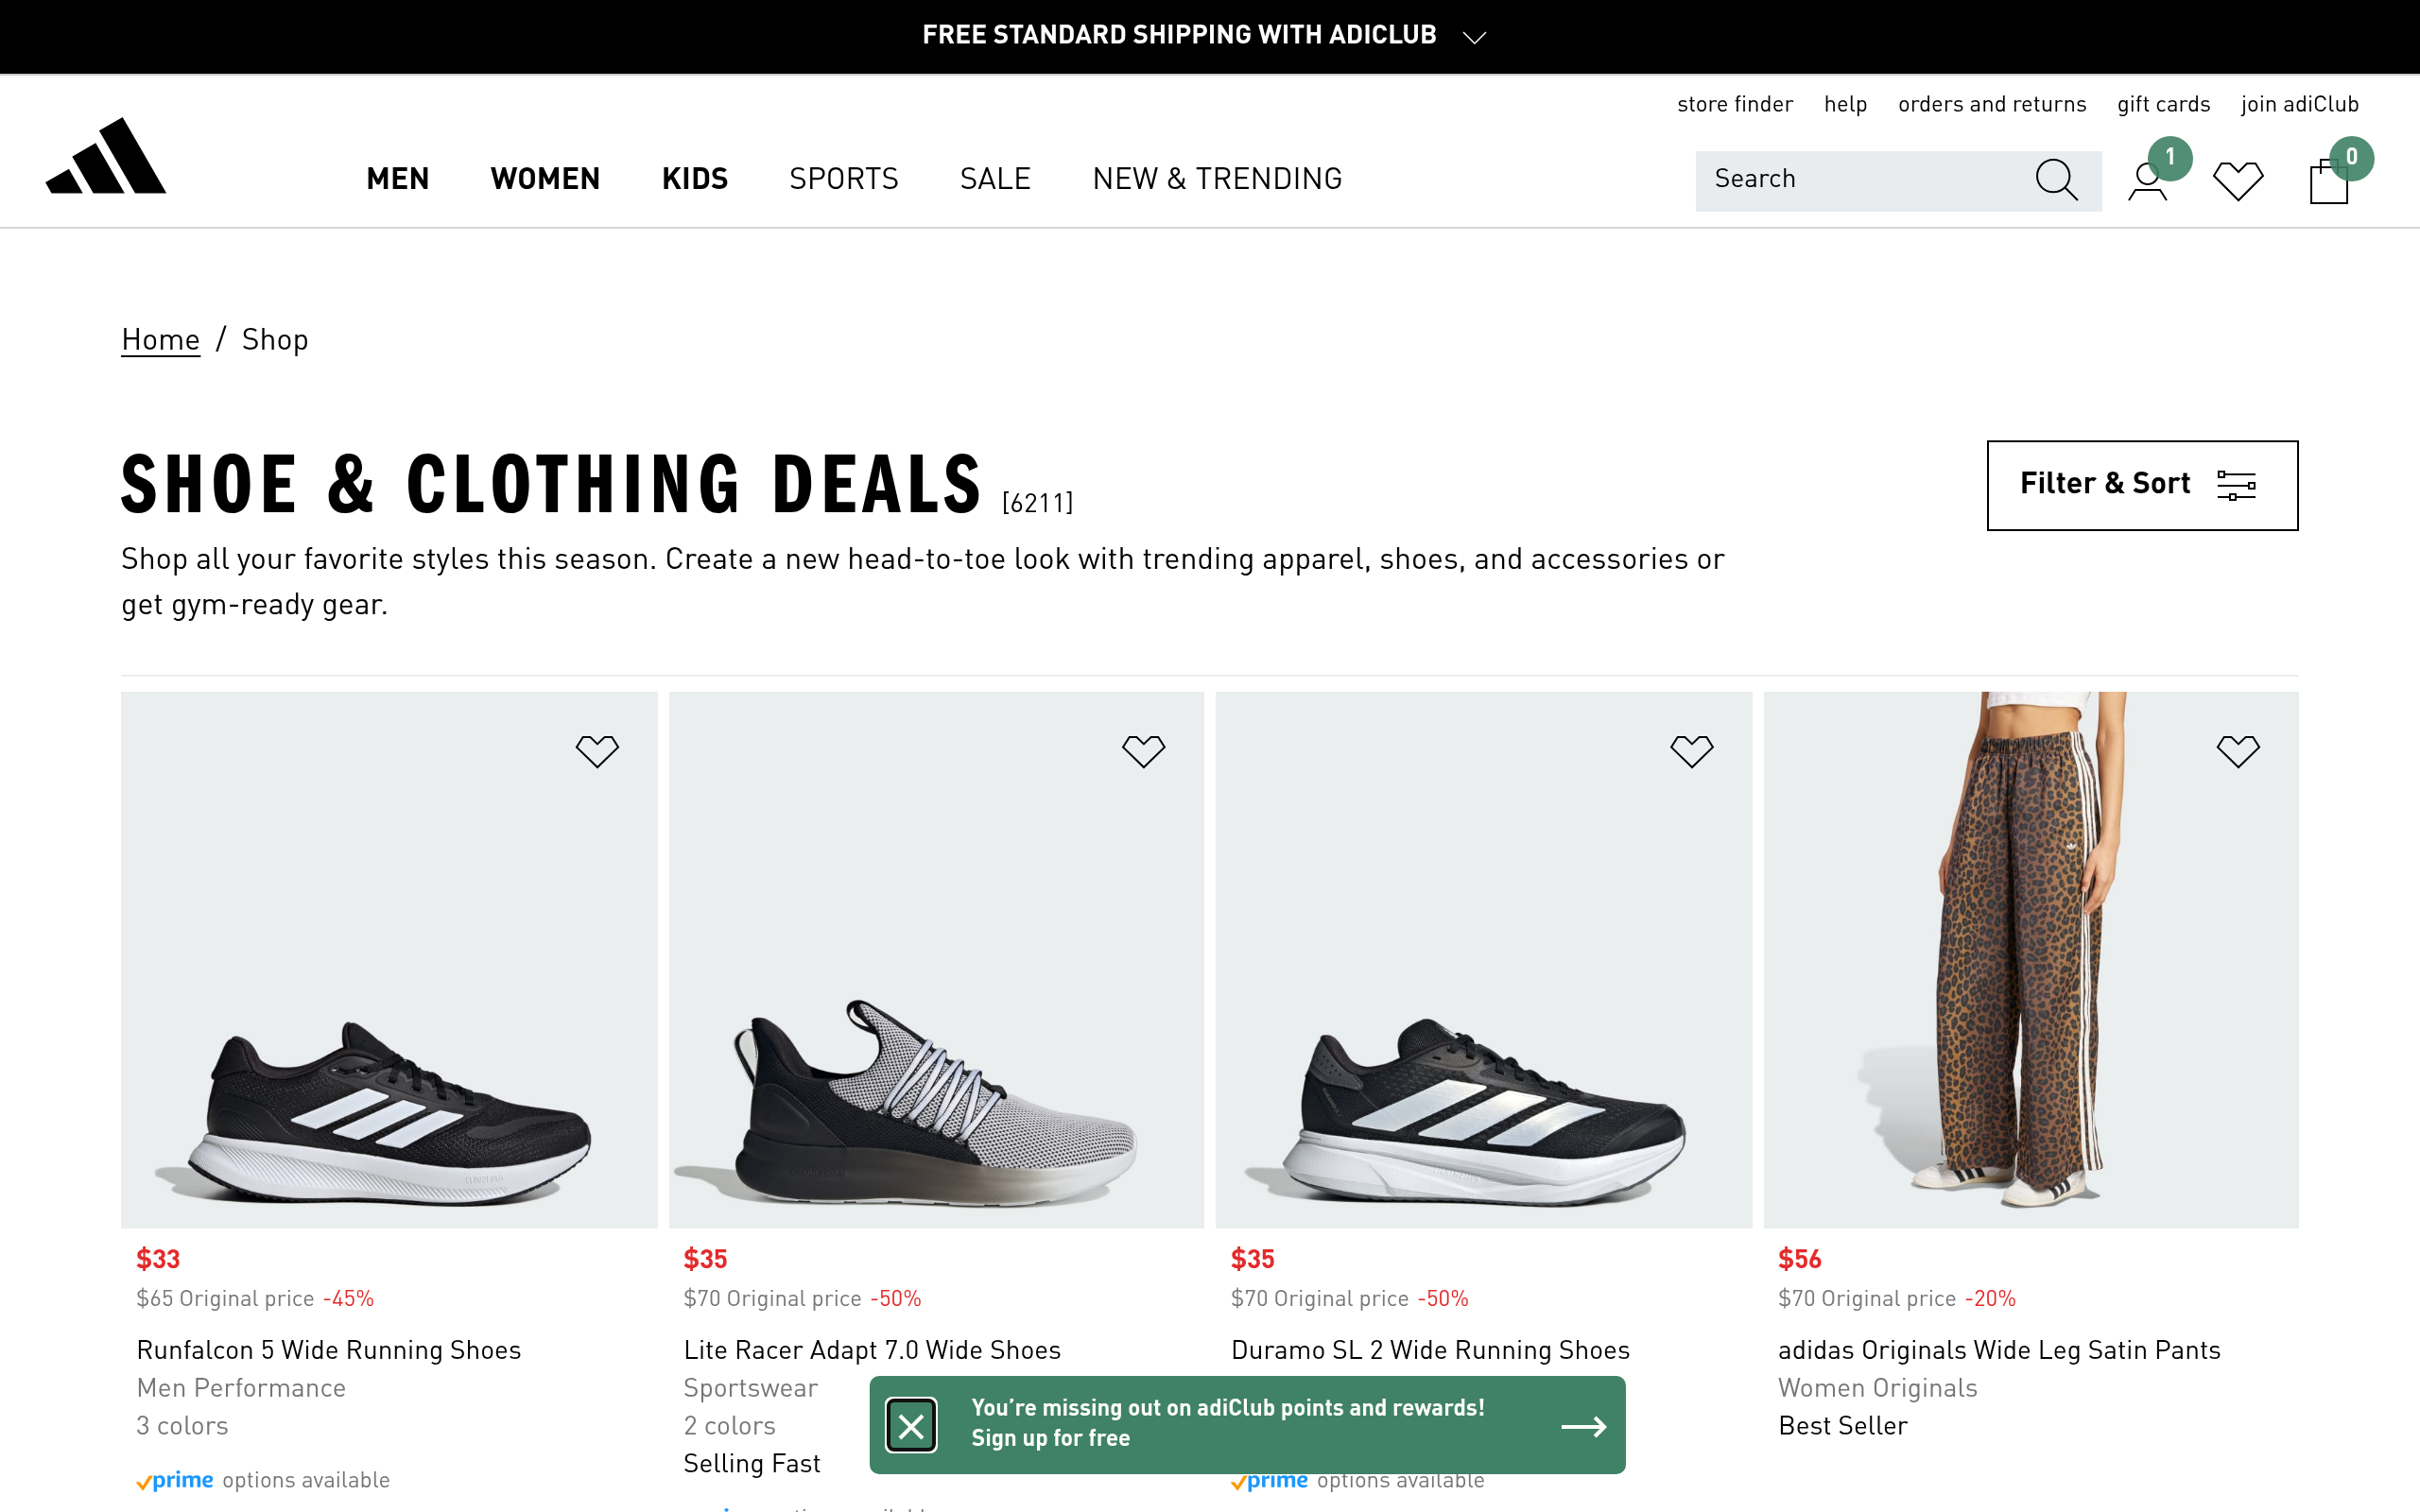Add Lite Racer Adapt 7.0 to wishlist

coord(1143,750)
